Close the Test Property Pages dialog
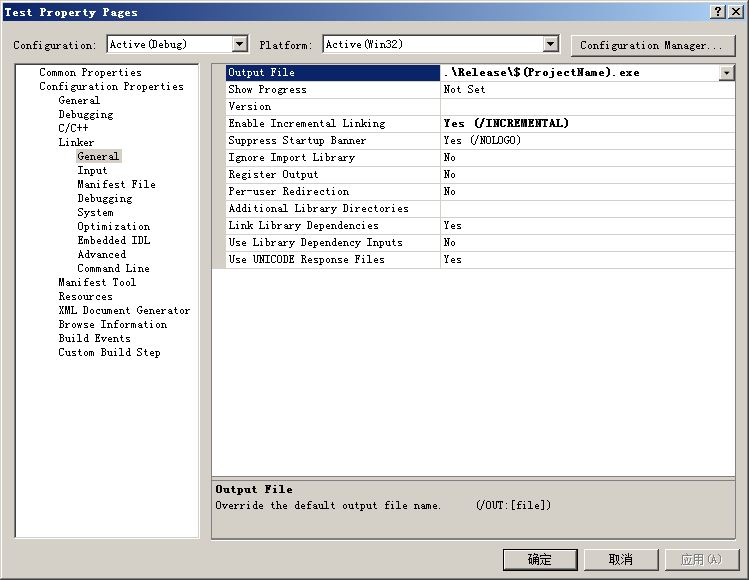Image resolution: width=749 pixels, height=580 pixels. 735,12
